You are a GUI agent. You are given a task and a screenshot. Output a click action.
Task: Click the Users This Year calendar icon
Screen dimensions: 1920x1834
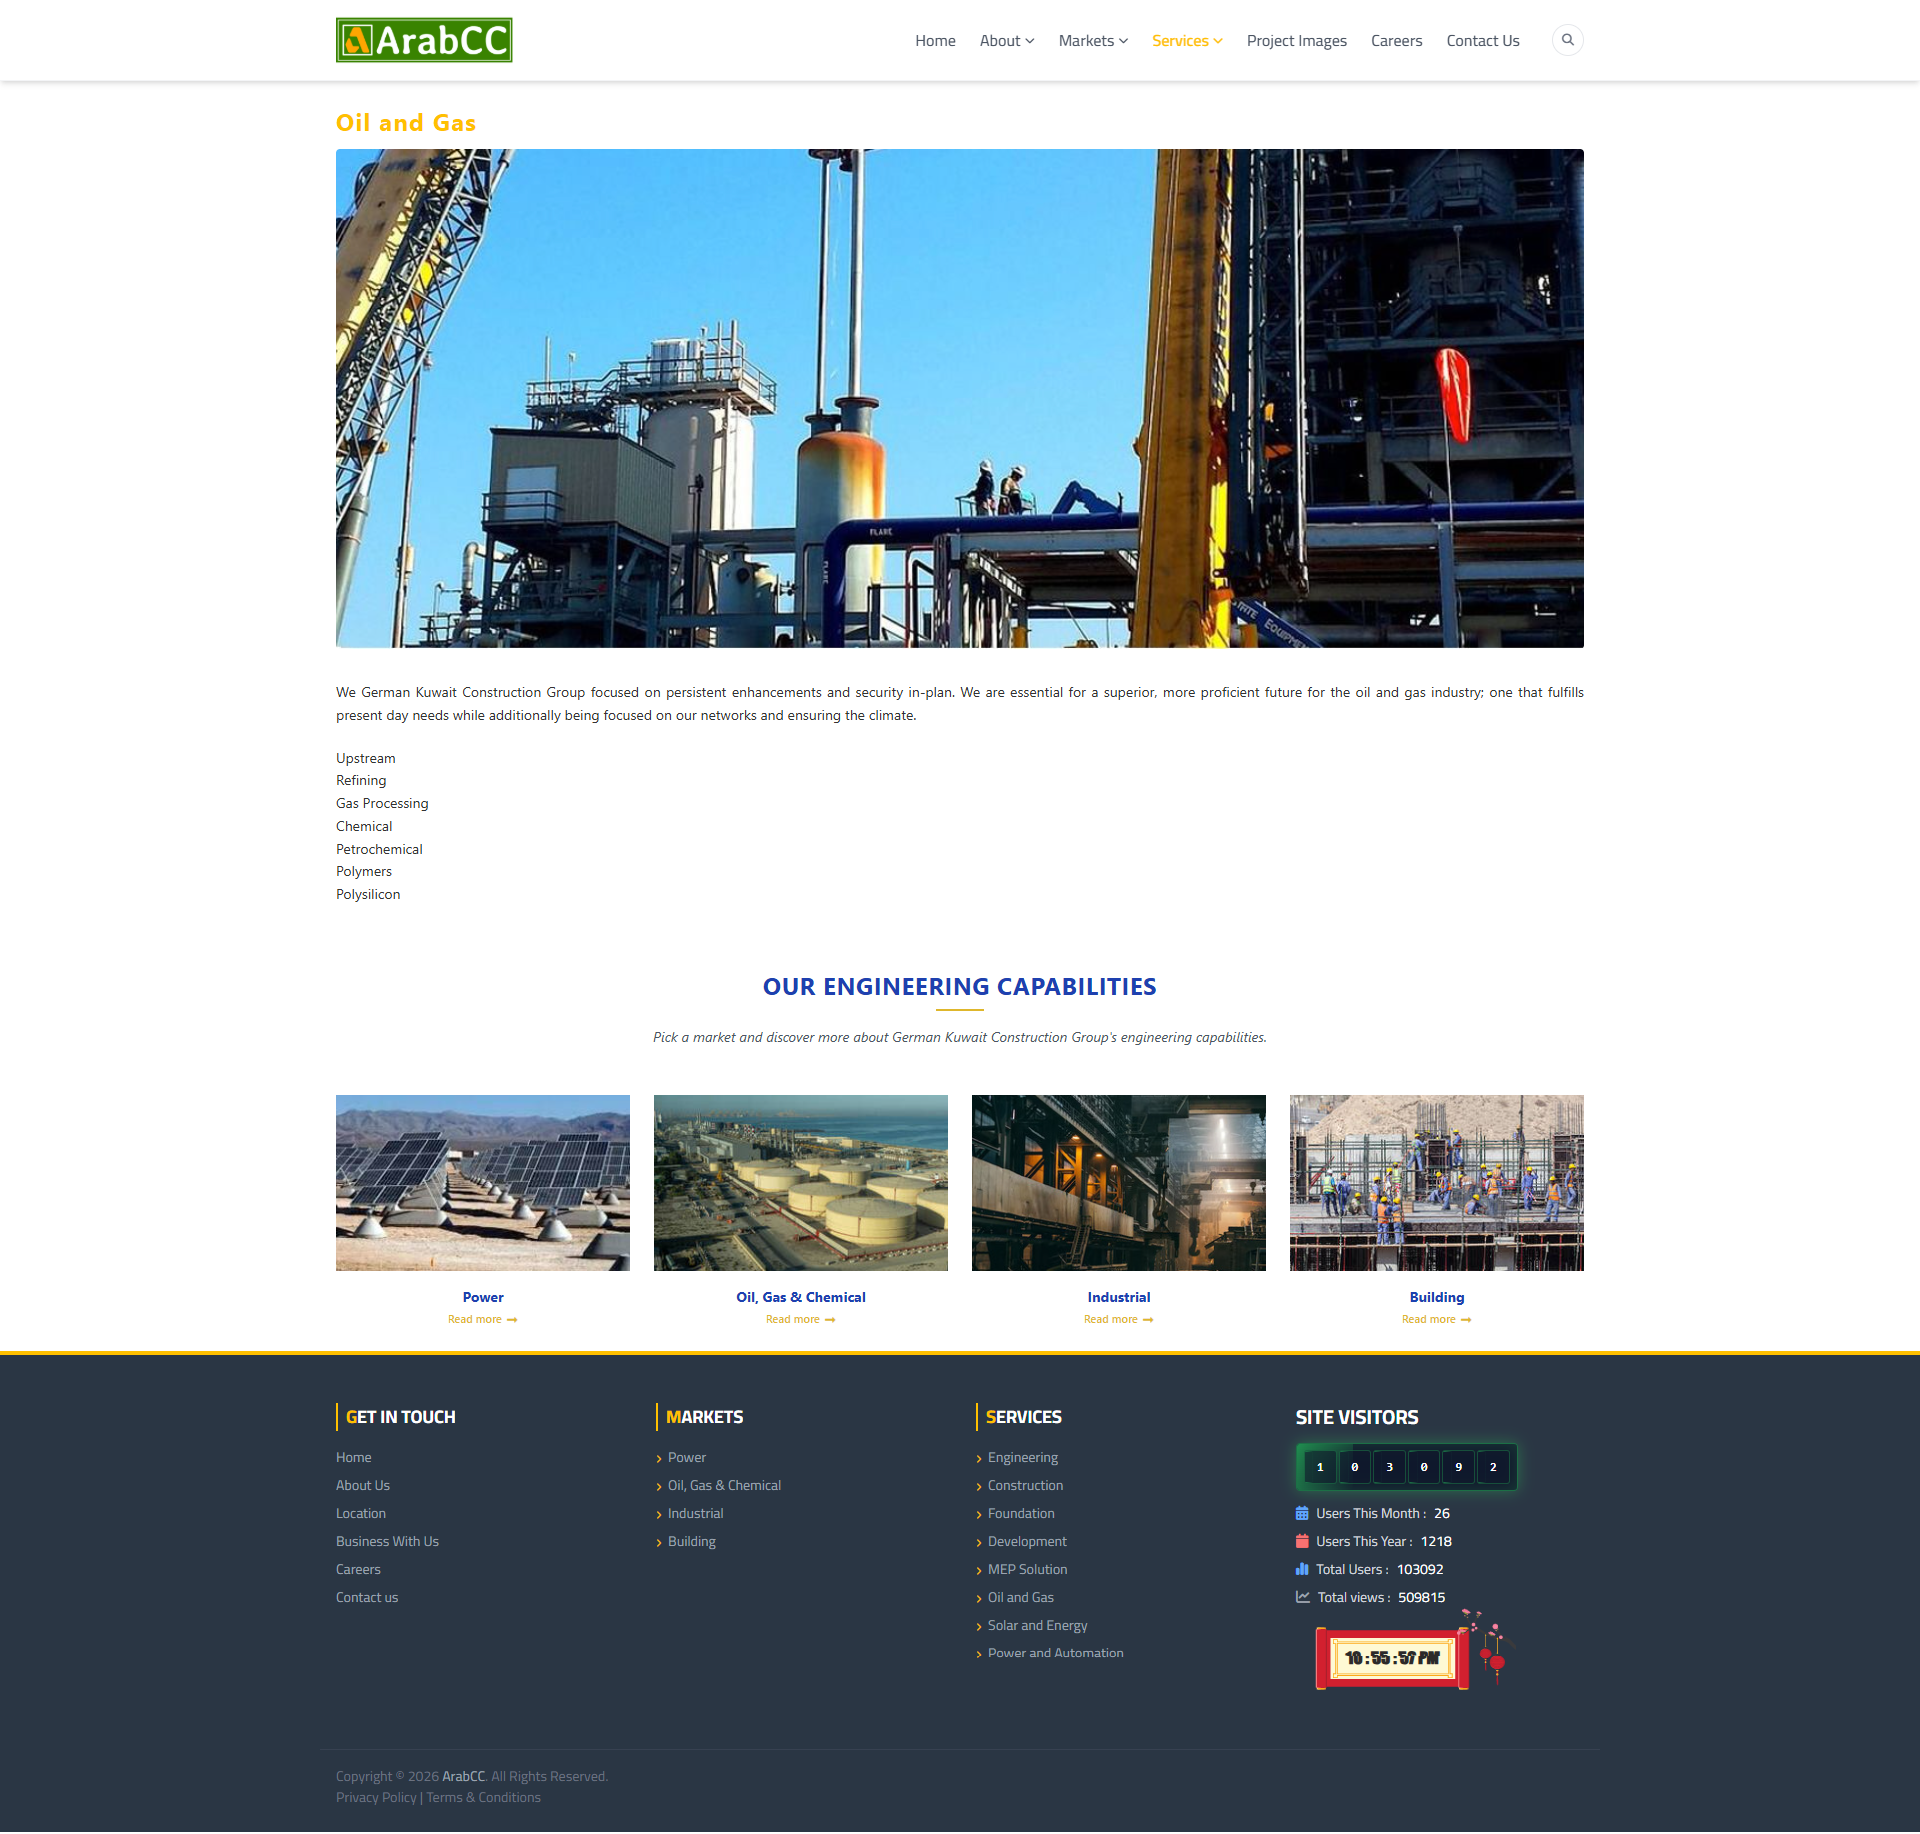[1302, 1541]
